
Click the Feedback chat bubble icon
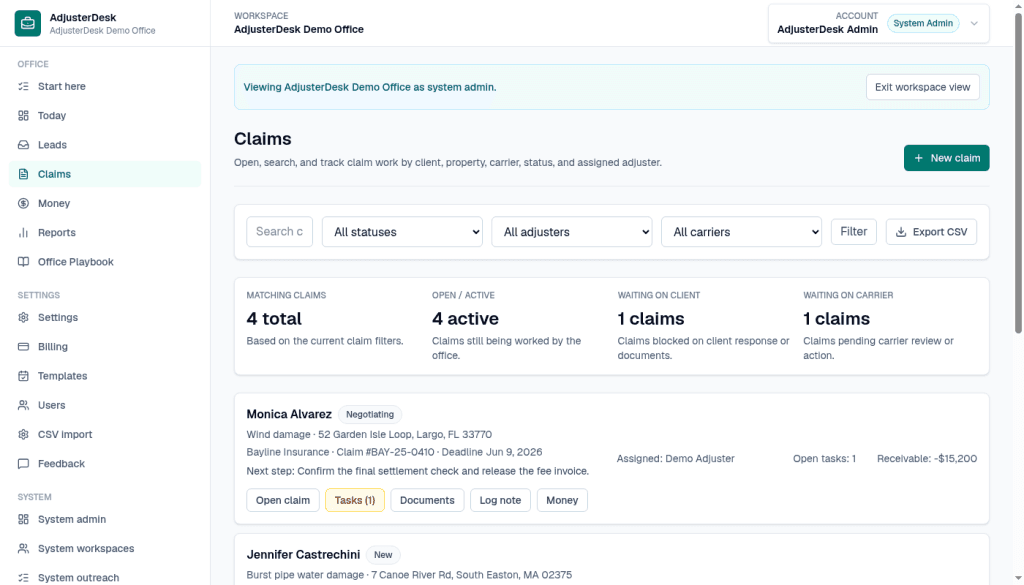click(x=24, y=464)
